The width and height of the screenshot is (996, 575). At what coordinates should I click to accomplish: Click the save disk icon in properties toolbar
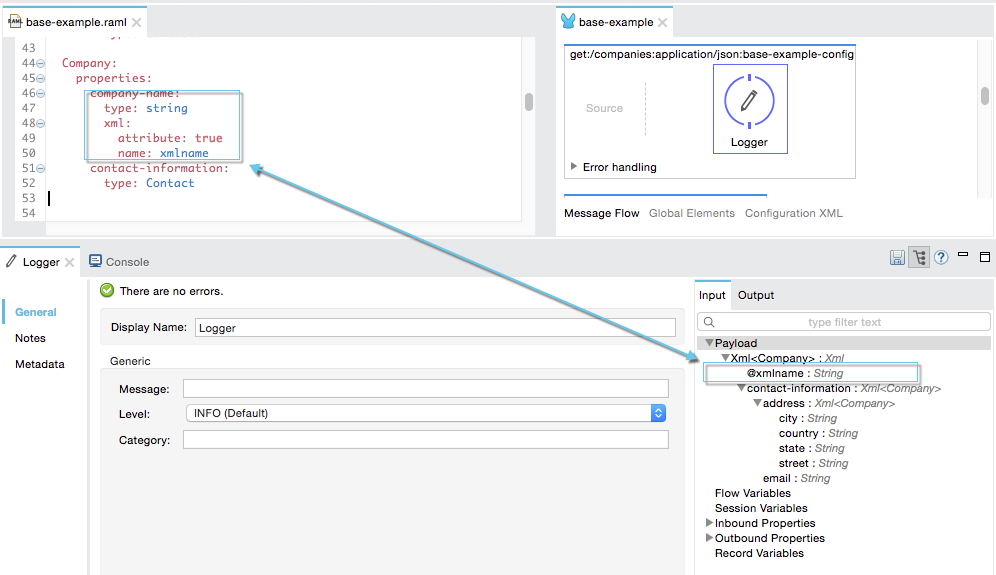coord(897,257)
